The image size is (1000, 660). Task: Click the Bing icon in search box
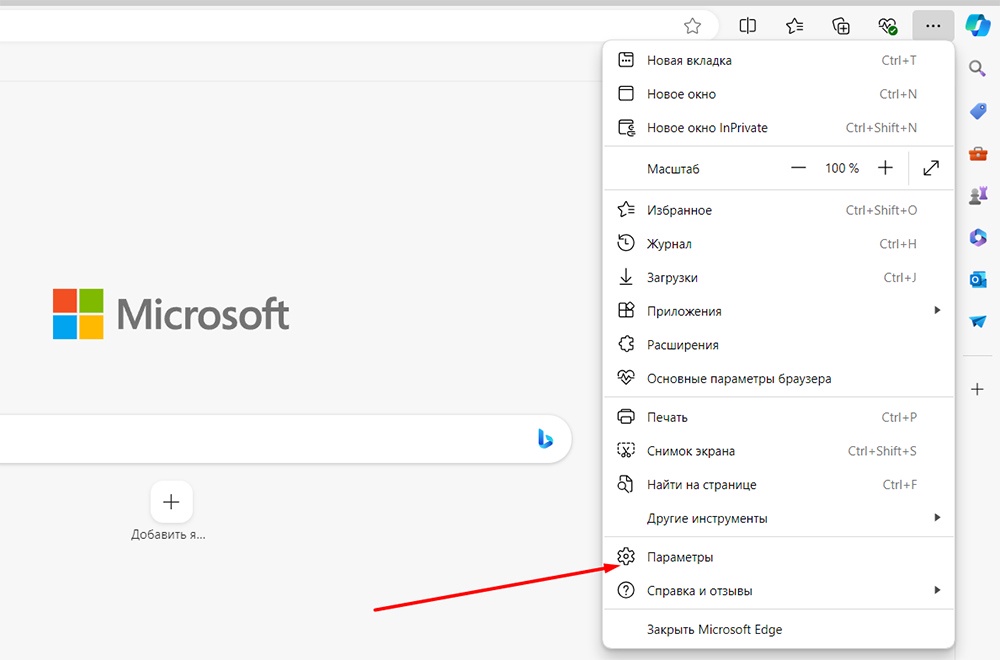pyautogui.click(x=545, y=439)
